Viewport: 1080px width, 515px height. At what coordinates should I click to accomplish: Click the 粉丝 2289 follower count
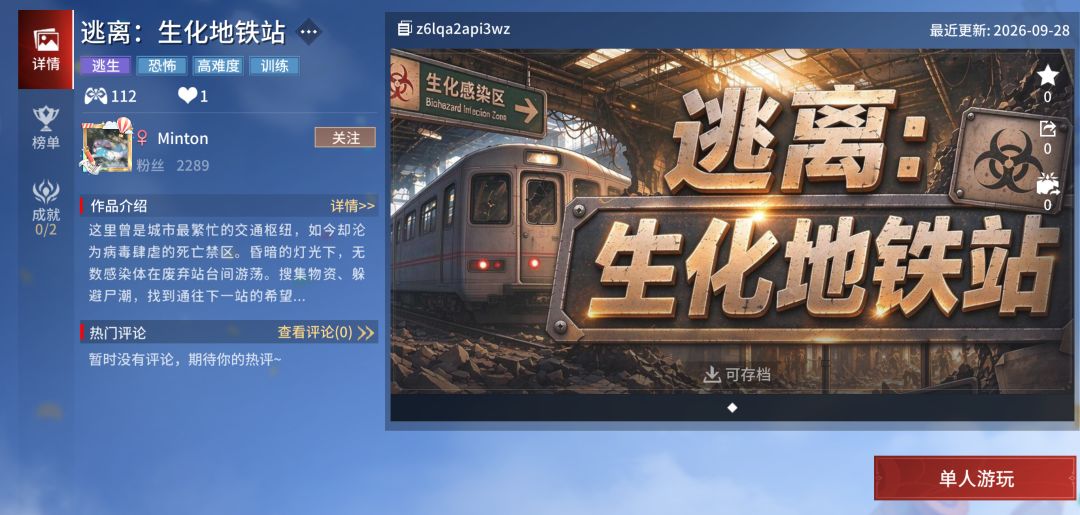(x=172, y=165)
